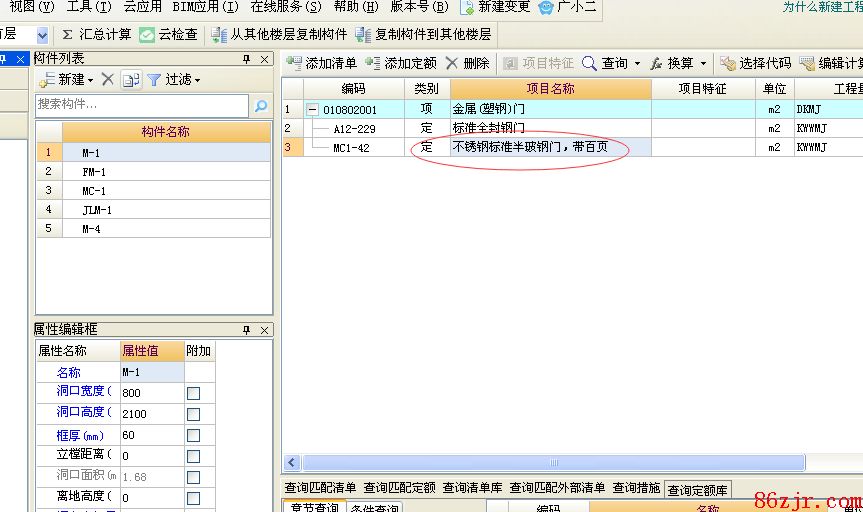Click 从其他楼层复制构件 toolbar icon

[x=219, y=34]
